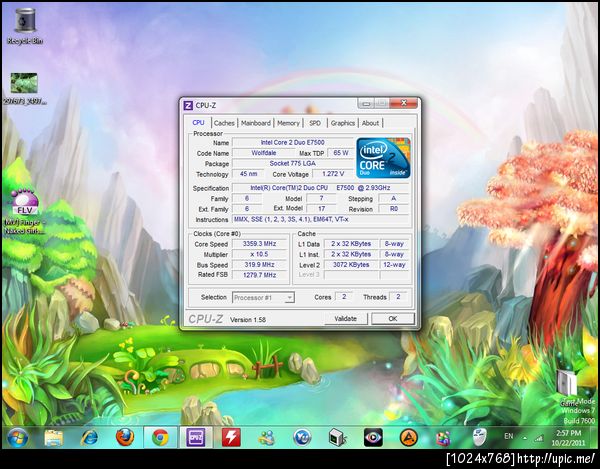Screen dimensions: 600x469
Task: Switch to the Memory tab
Action: [x=288, y=123]
